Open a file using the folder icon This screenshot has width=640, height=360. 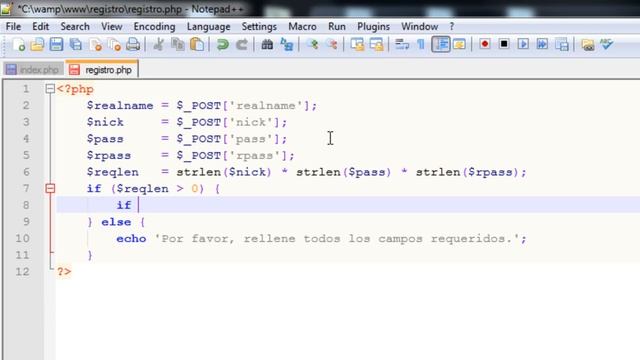[37, 44]
